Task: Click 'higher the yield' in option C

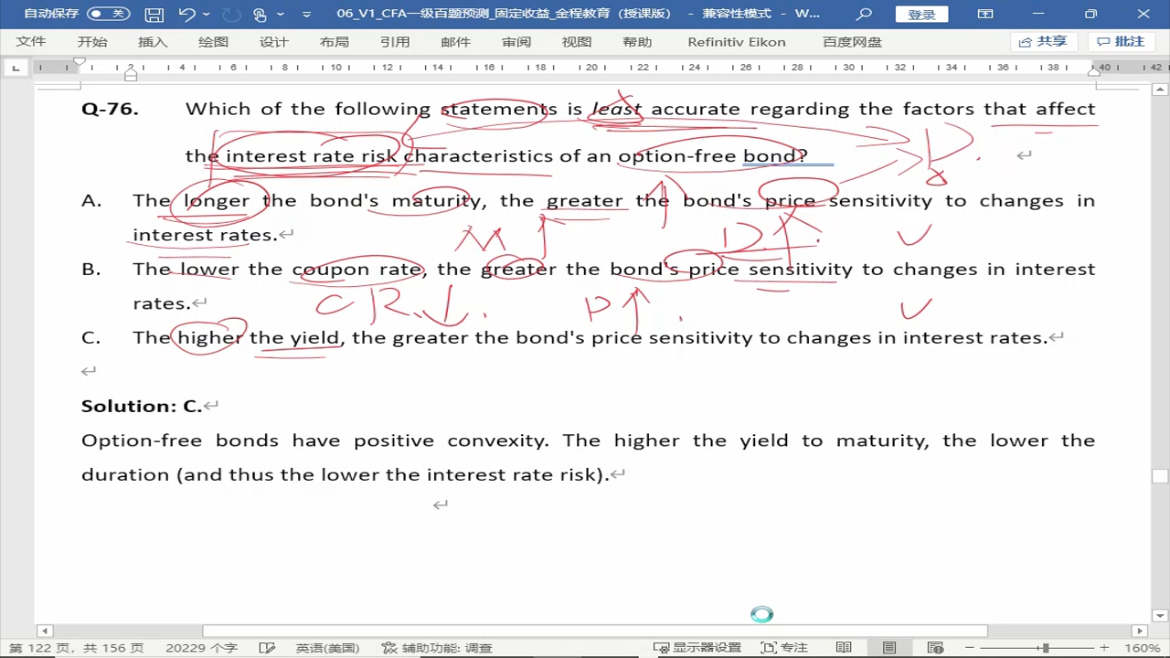Action: (x=258, y=338)
